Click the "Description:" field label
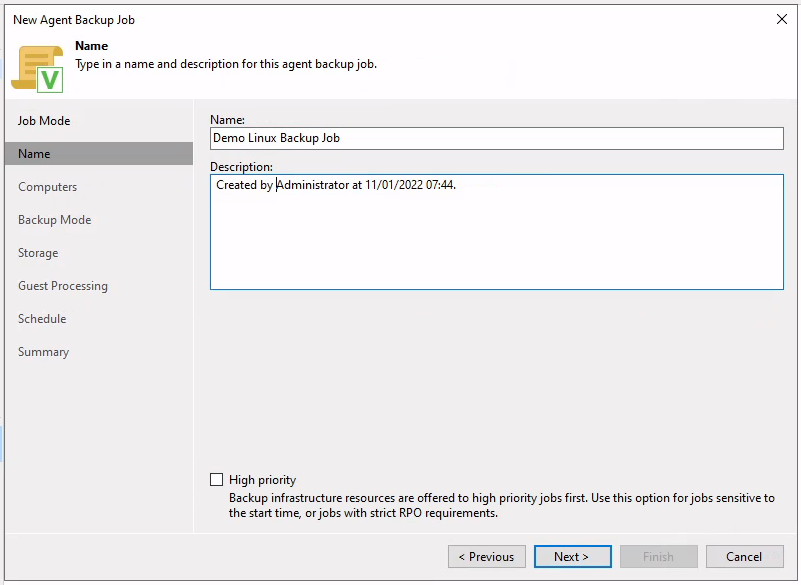This screenshot has width=801, height=585. coord(241,166)
